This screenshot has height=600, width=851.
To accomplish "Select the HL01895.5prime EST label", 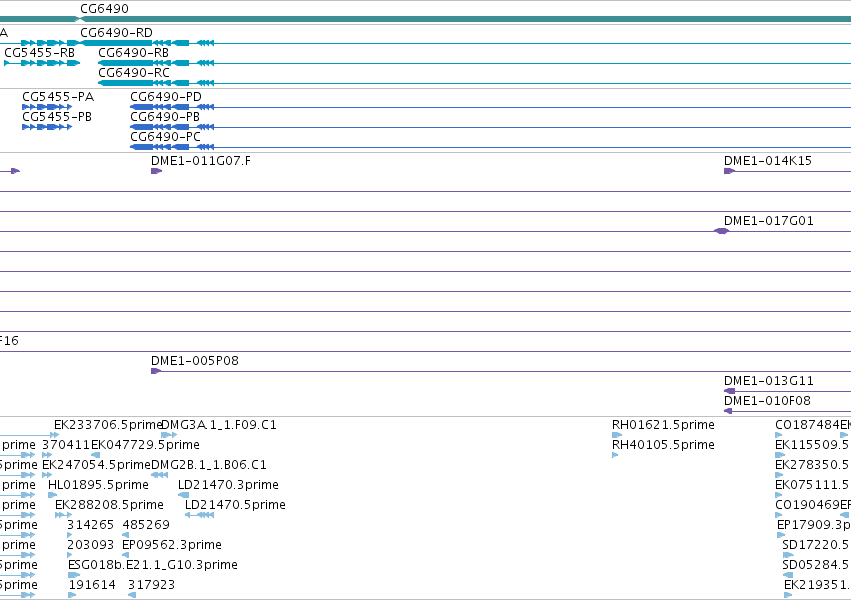I will pyautogui.click(x=98, y=485).
